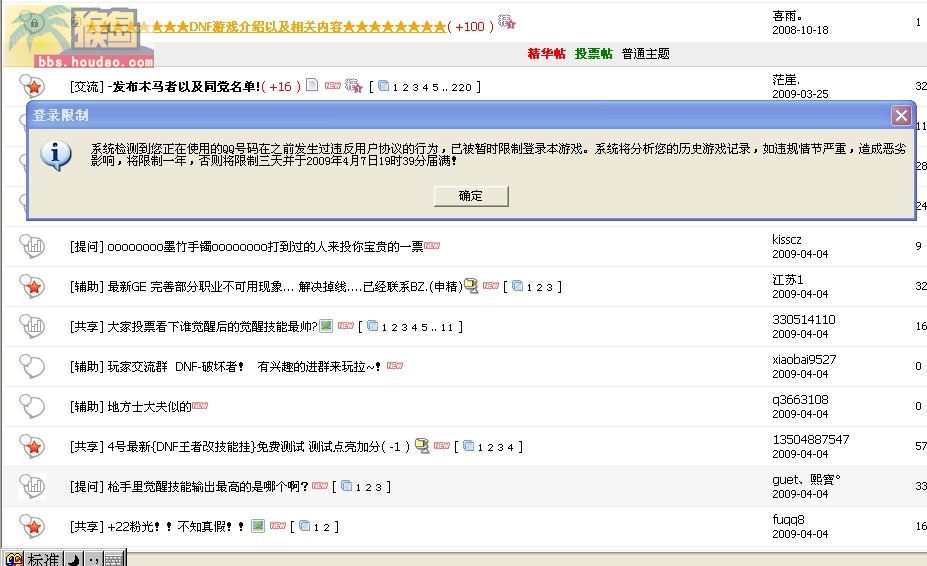The height and width of the screenshot is (566, 927).
Task: Open author fuqq8 profile
Action: point(788,520)
